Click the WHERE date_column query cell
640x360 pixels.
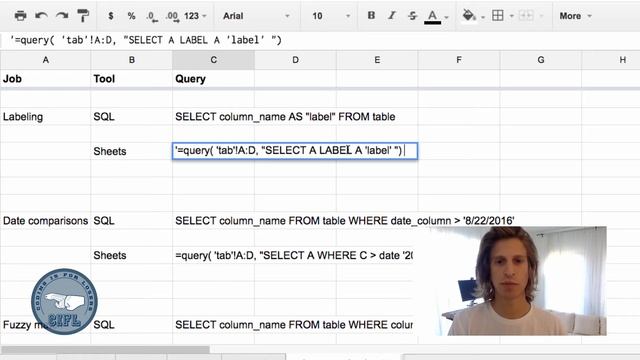344,221
